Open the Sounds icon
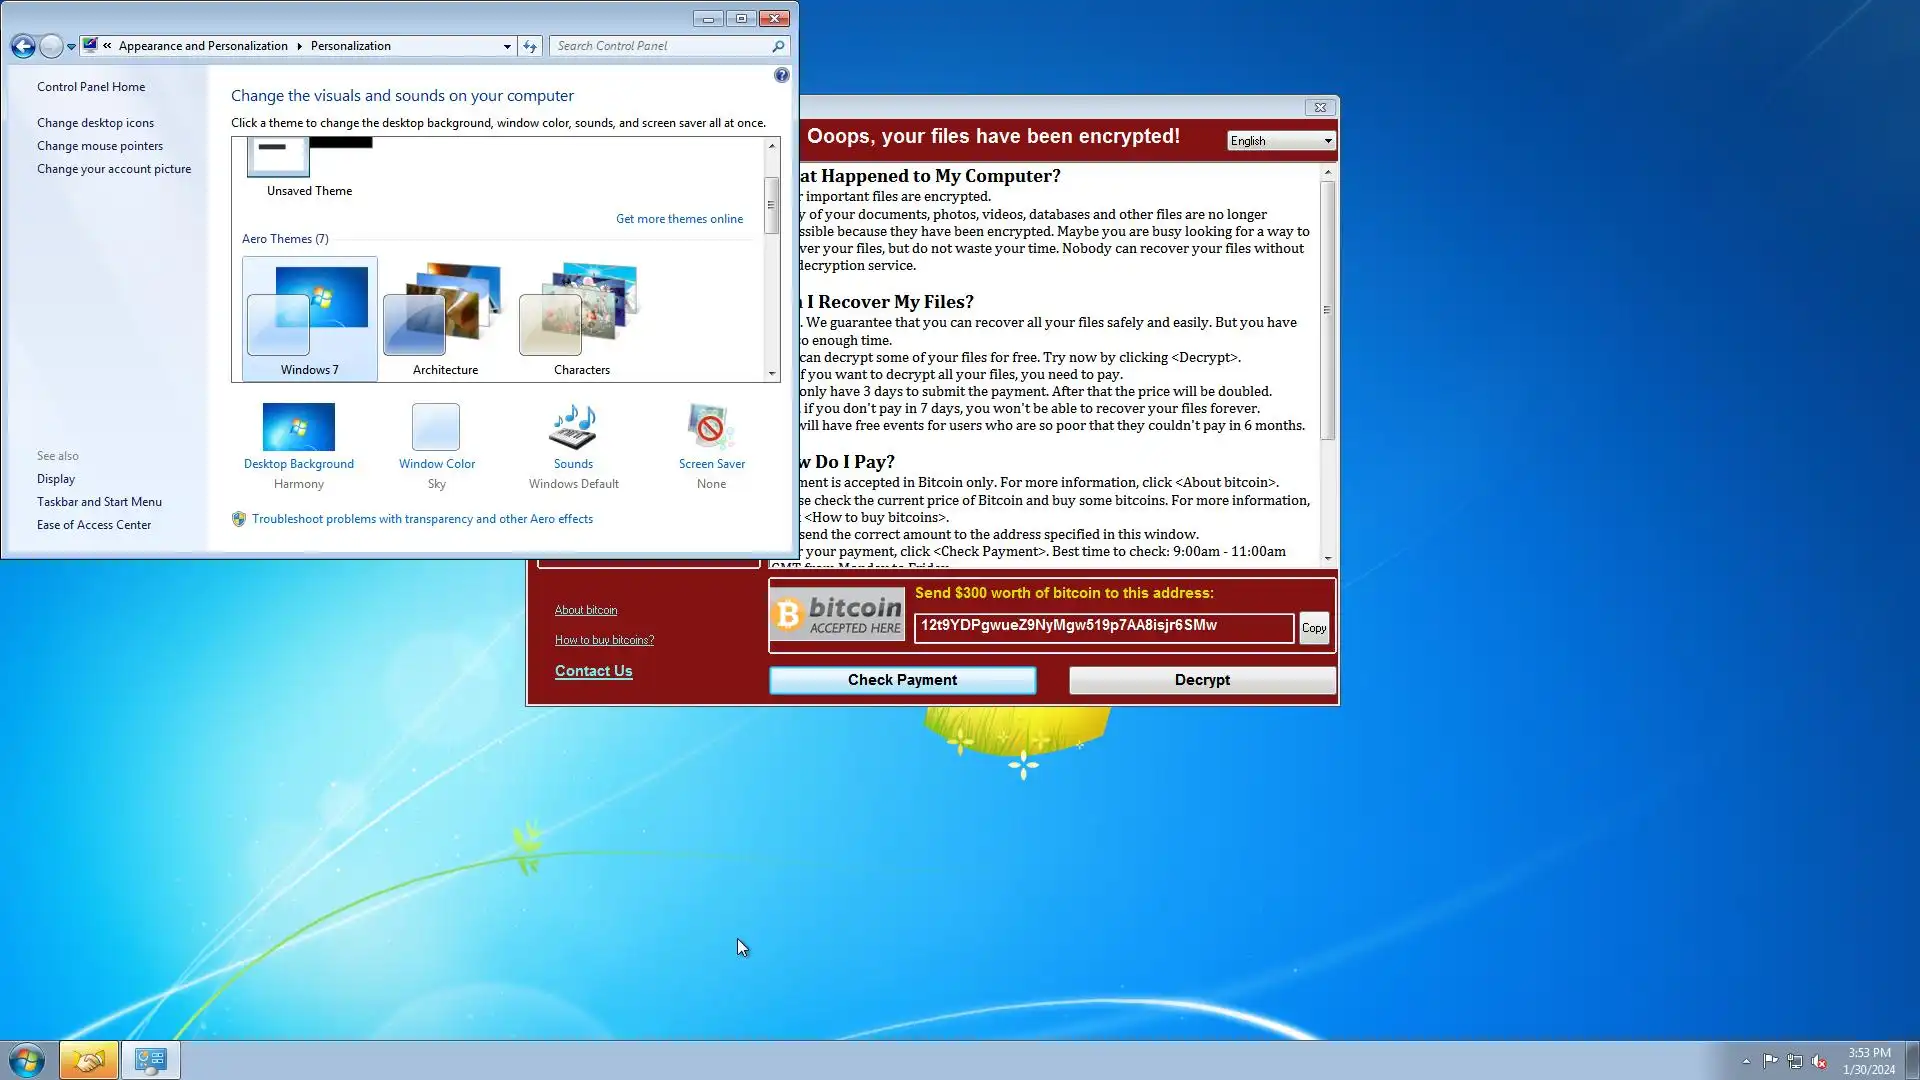Image resolution: width=1920 pixels, height=1080 pixels. pos(573,428)
